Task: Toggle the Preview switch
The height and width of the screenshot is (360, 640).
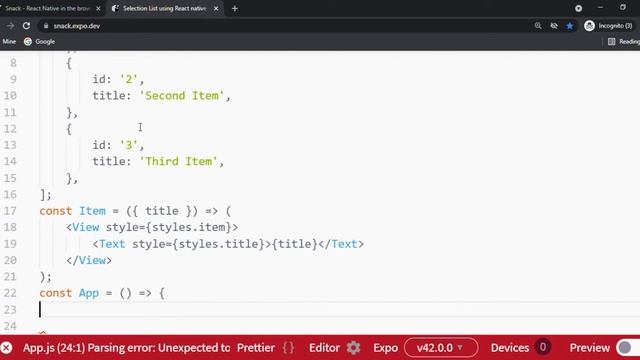Action: coord(628,348)
